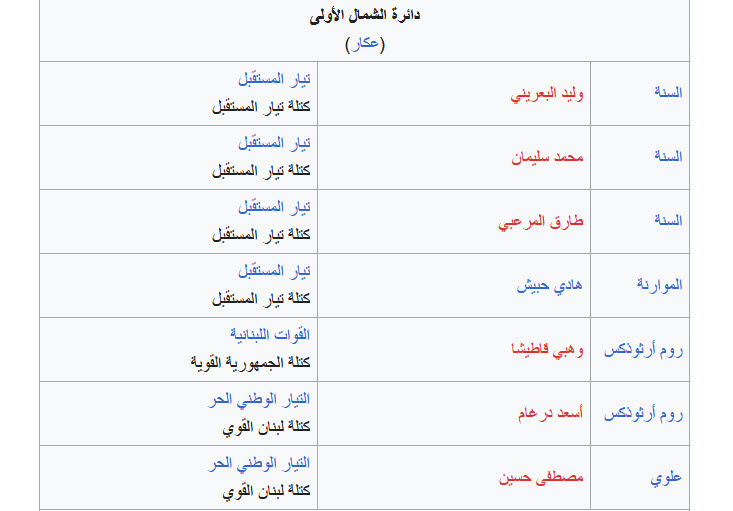Open مصطفى حسين red link
Screen dimensions: 733x511
tap(541, 477)
